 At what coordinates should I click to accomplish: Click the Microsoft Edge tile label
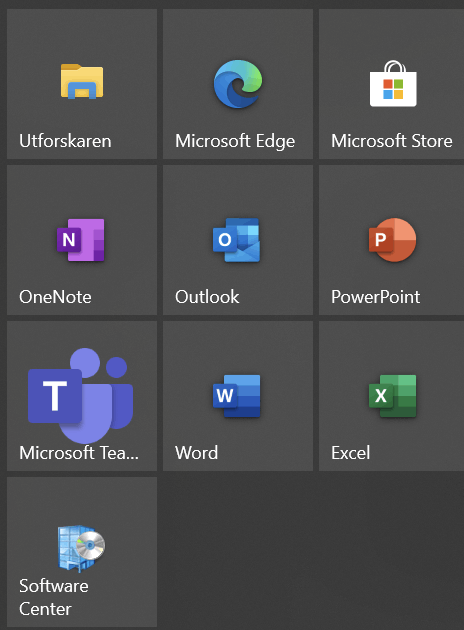click(235, 141)
